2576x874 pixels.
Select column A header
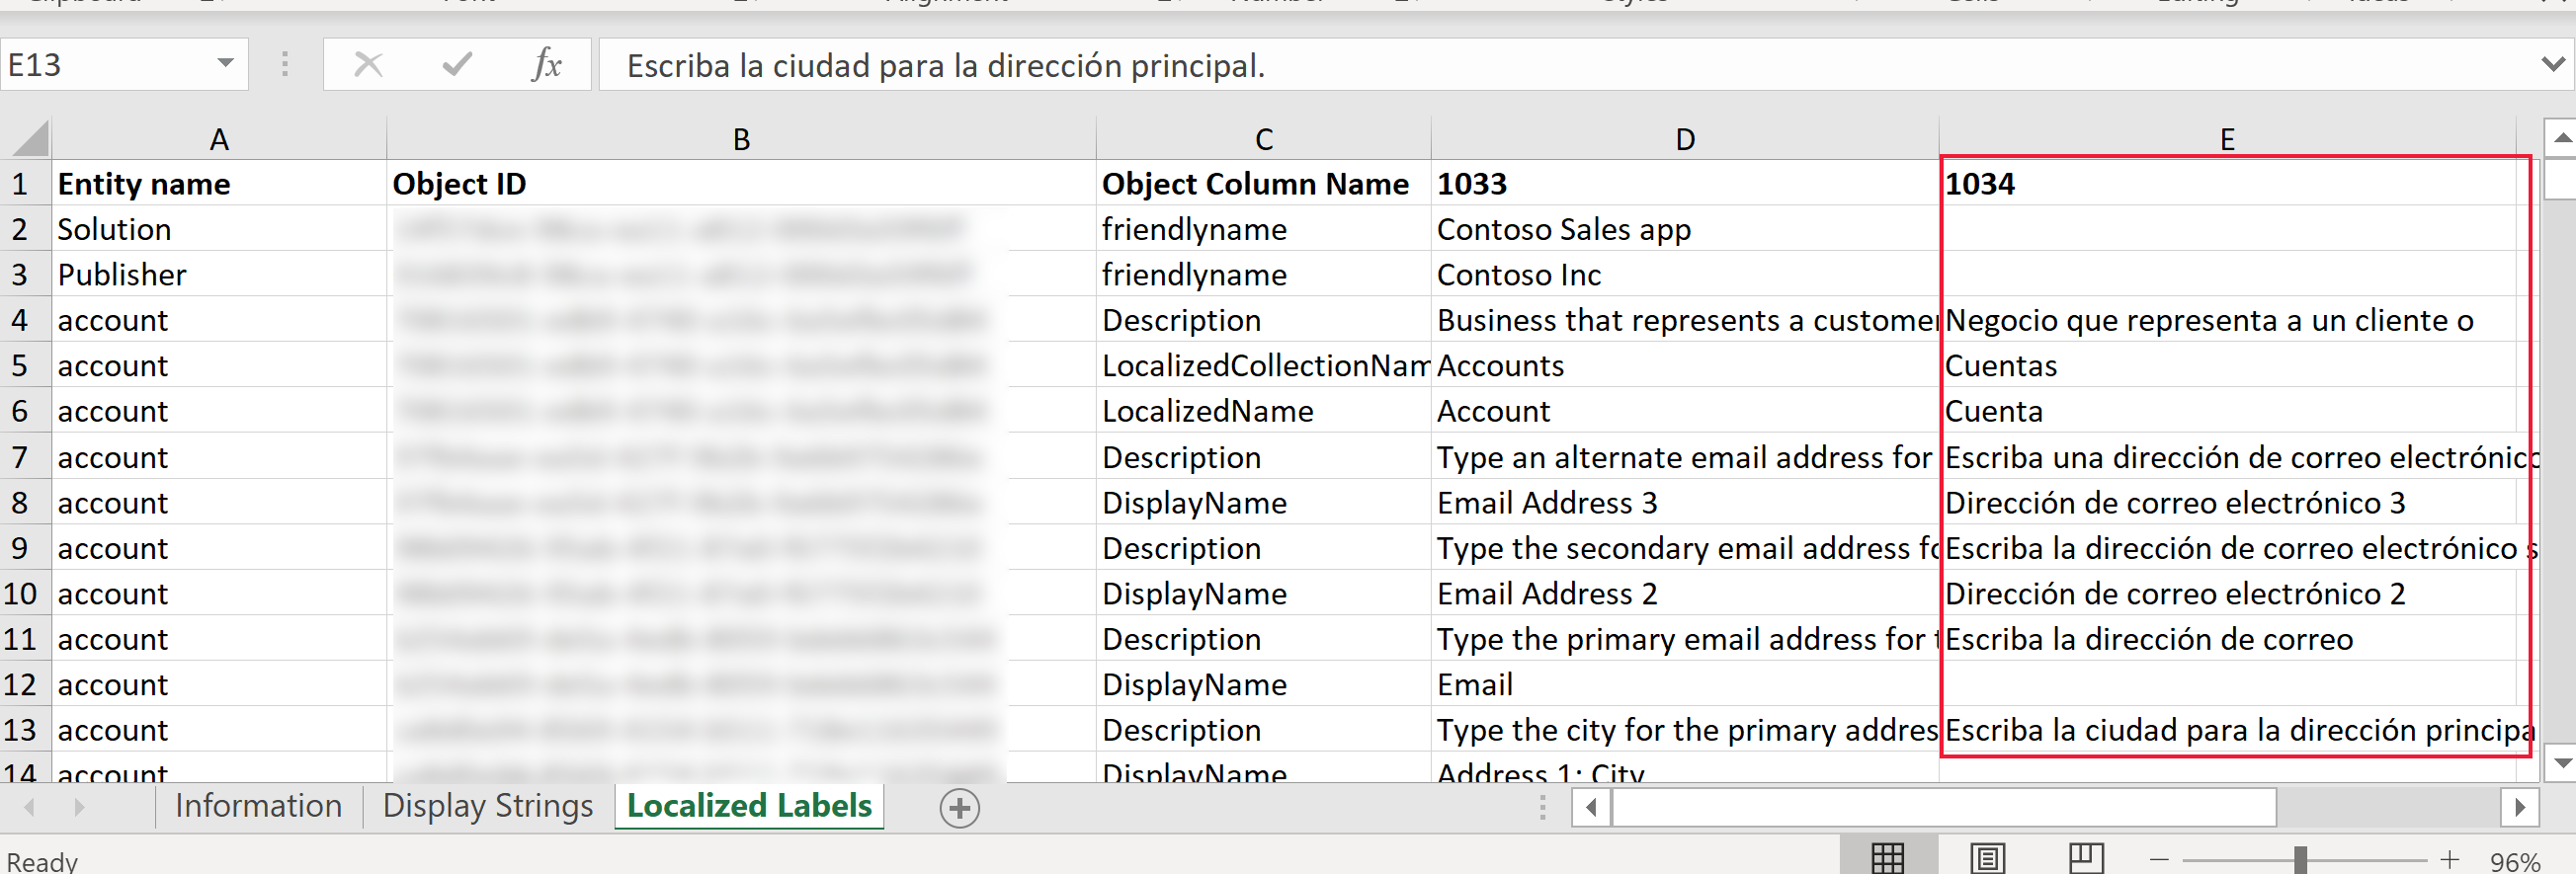coord(219,139)
